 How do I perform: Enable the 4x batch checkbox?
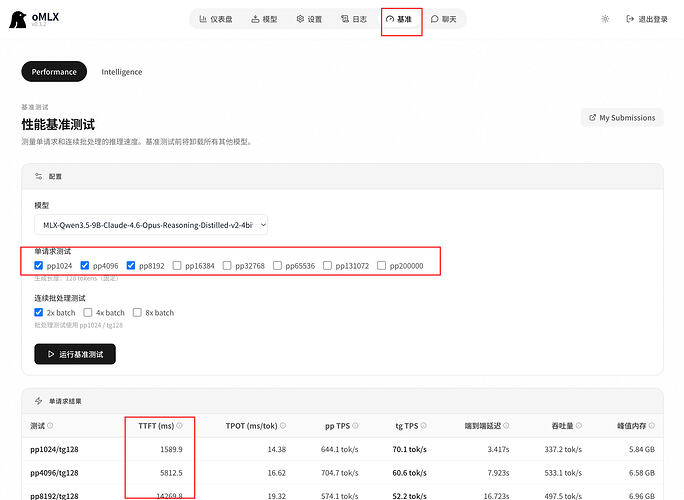click(88, 312)
